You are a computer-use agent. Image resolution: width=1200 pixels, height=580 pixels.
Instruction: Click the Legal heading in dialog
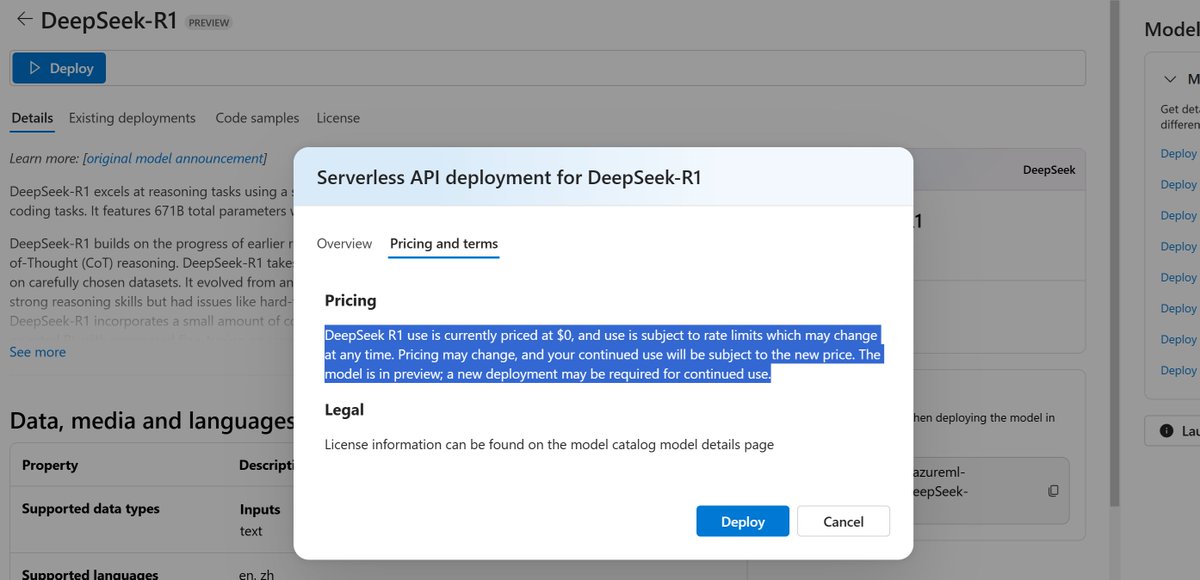click(345, 409)
